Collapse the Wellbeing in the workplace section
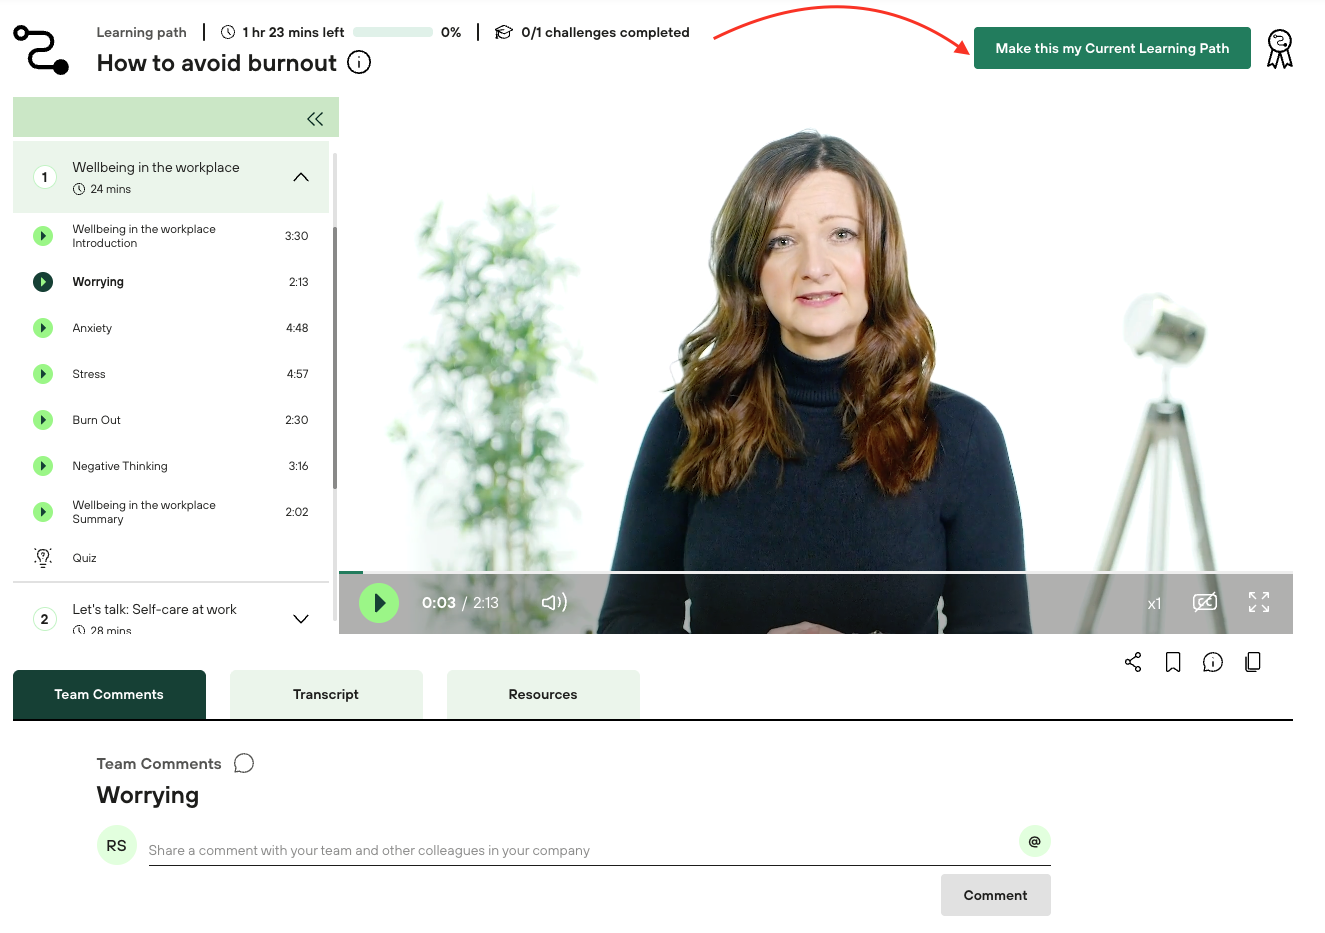 click(301, 177)
